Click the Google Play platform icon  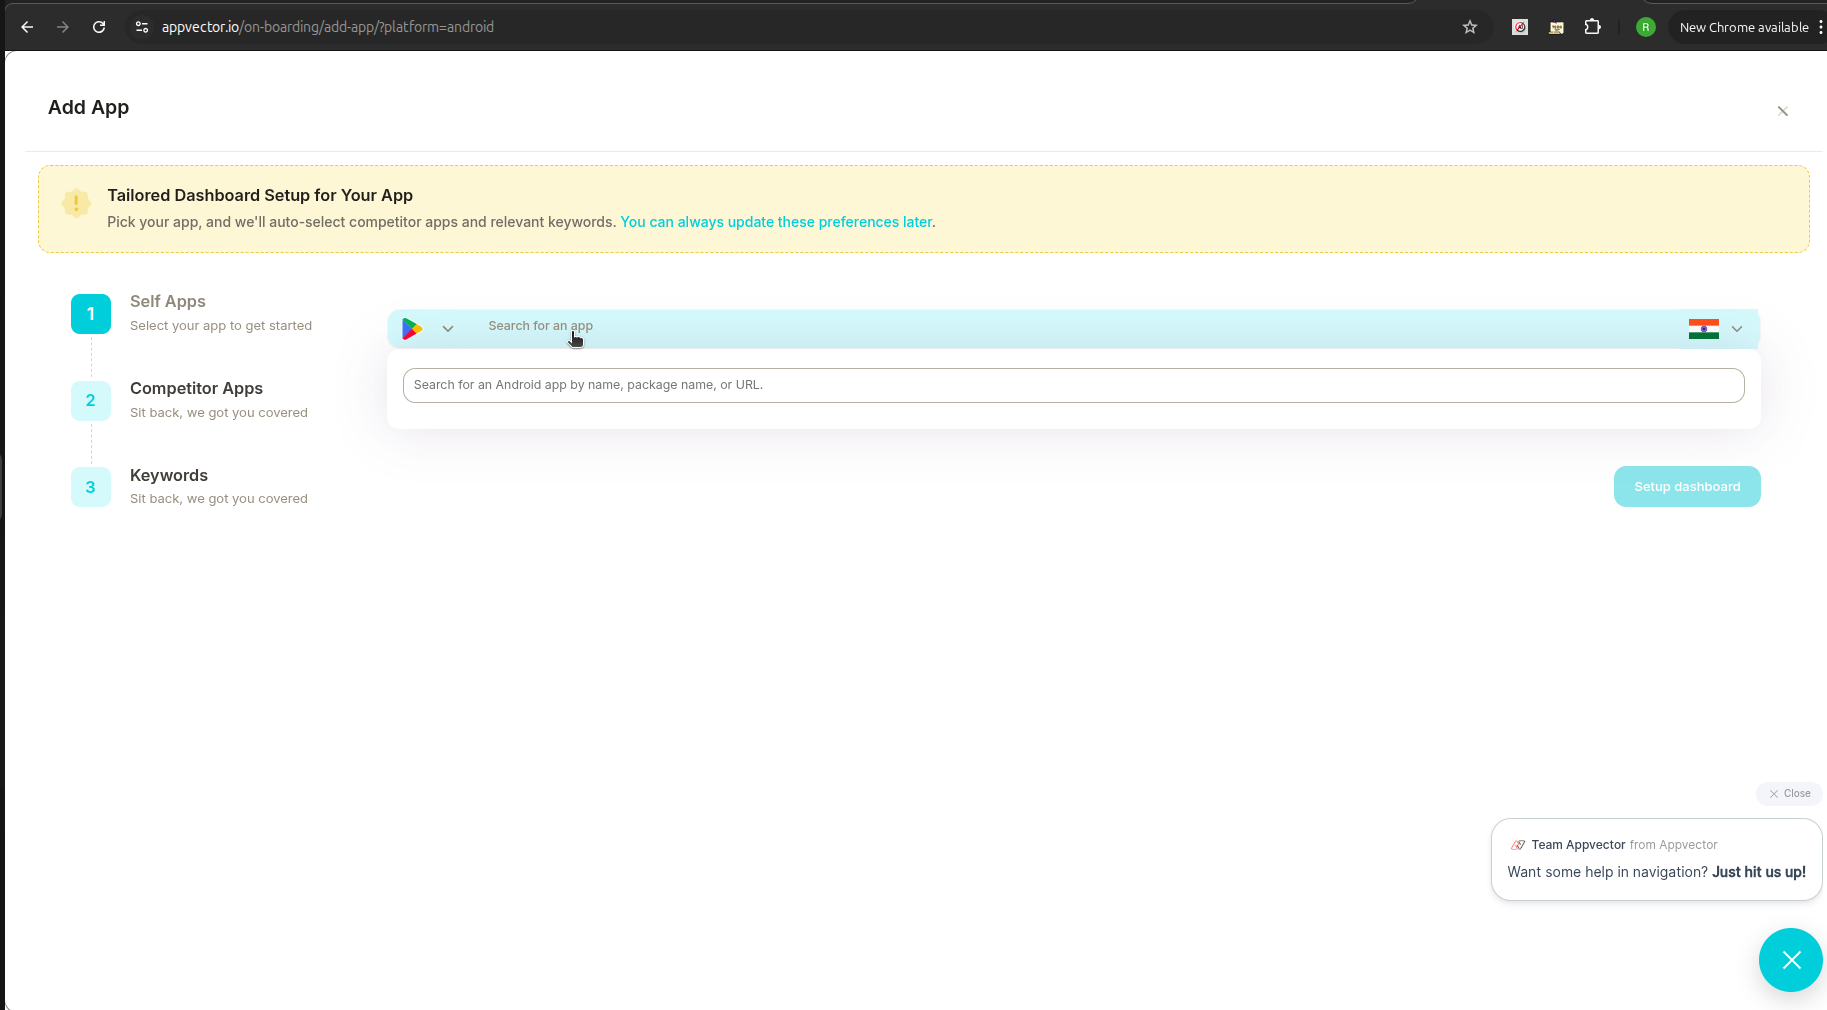pyautogui.click(x=412, y=328)
